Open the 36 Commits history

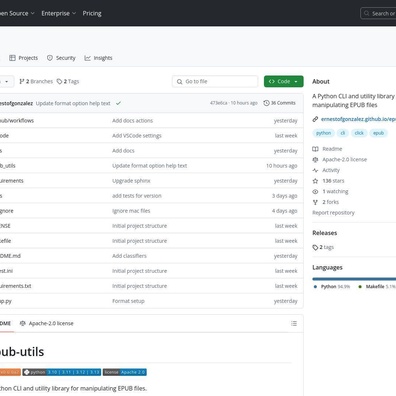(279, 103)
